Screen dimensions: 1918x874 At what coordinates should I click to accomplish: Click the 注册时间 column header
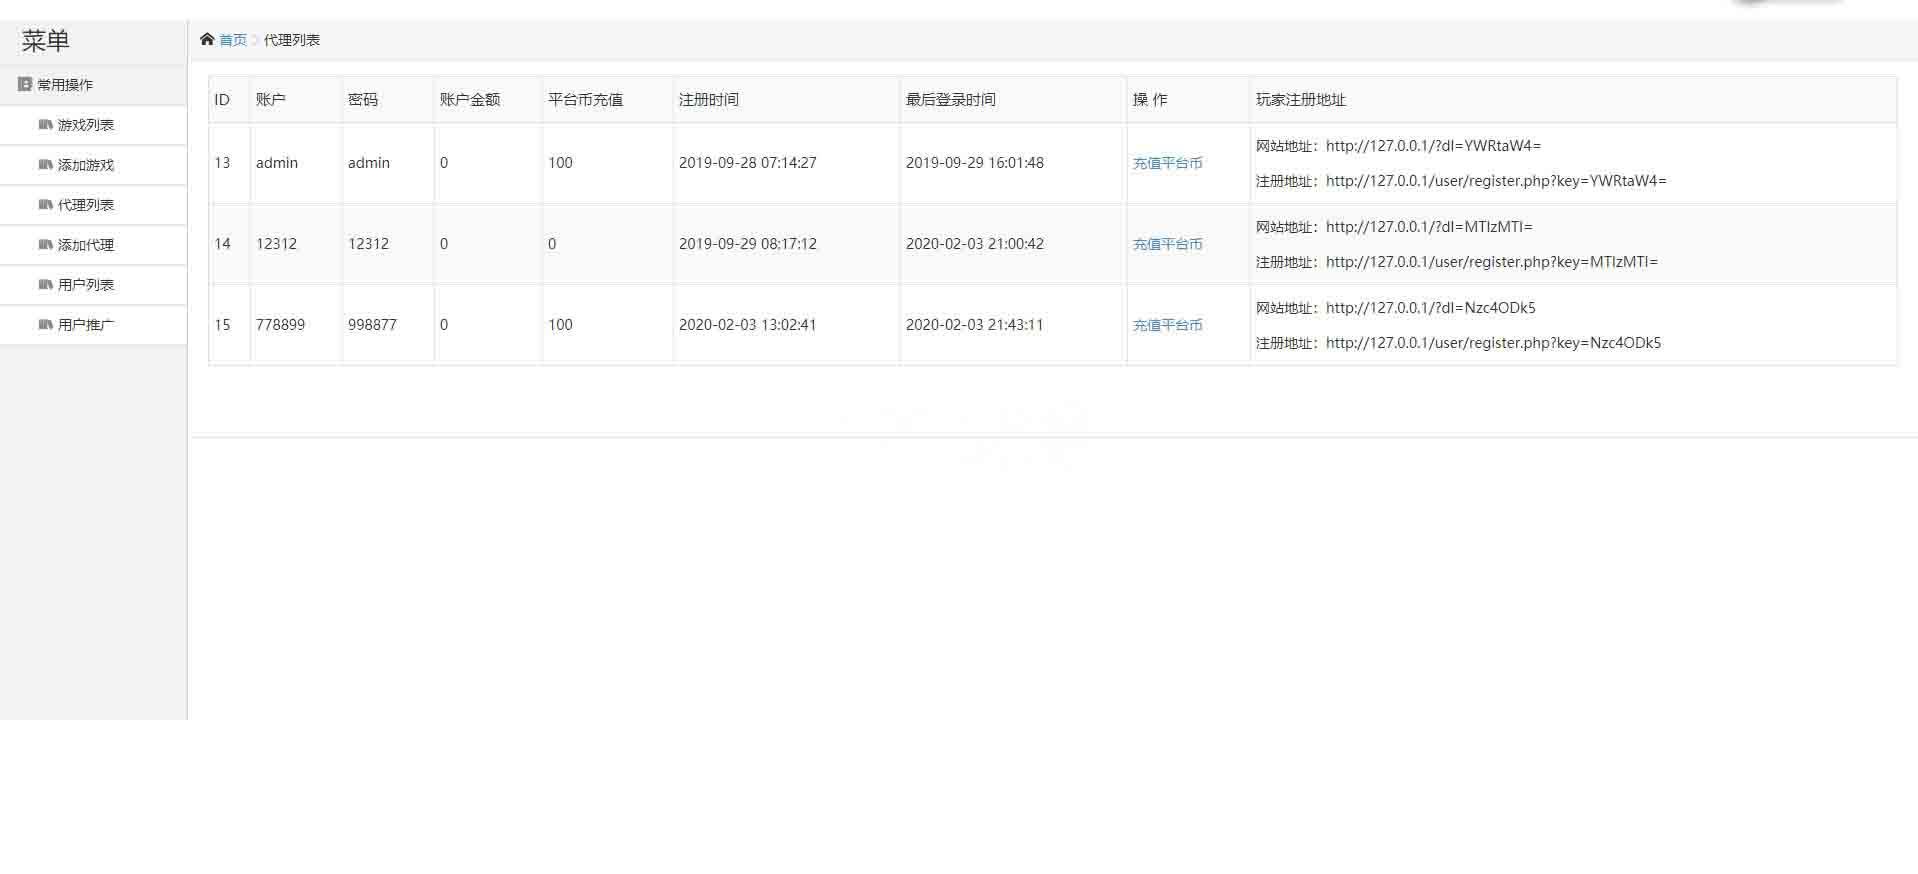point(709,100)
